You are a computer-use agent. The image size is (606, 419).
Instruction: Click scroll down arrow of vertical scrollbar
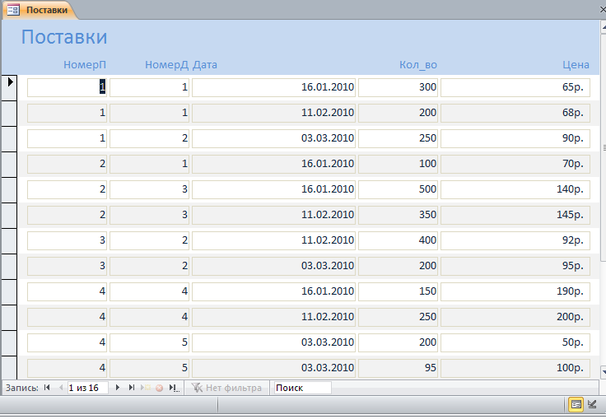tap(603, 372)
